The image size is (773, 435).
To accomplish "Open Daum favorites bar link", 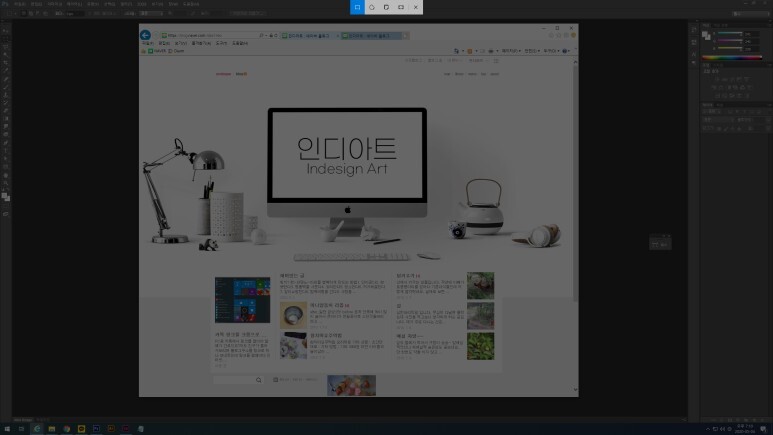I will click(176, 51).
